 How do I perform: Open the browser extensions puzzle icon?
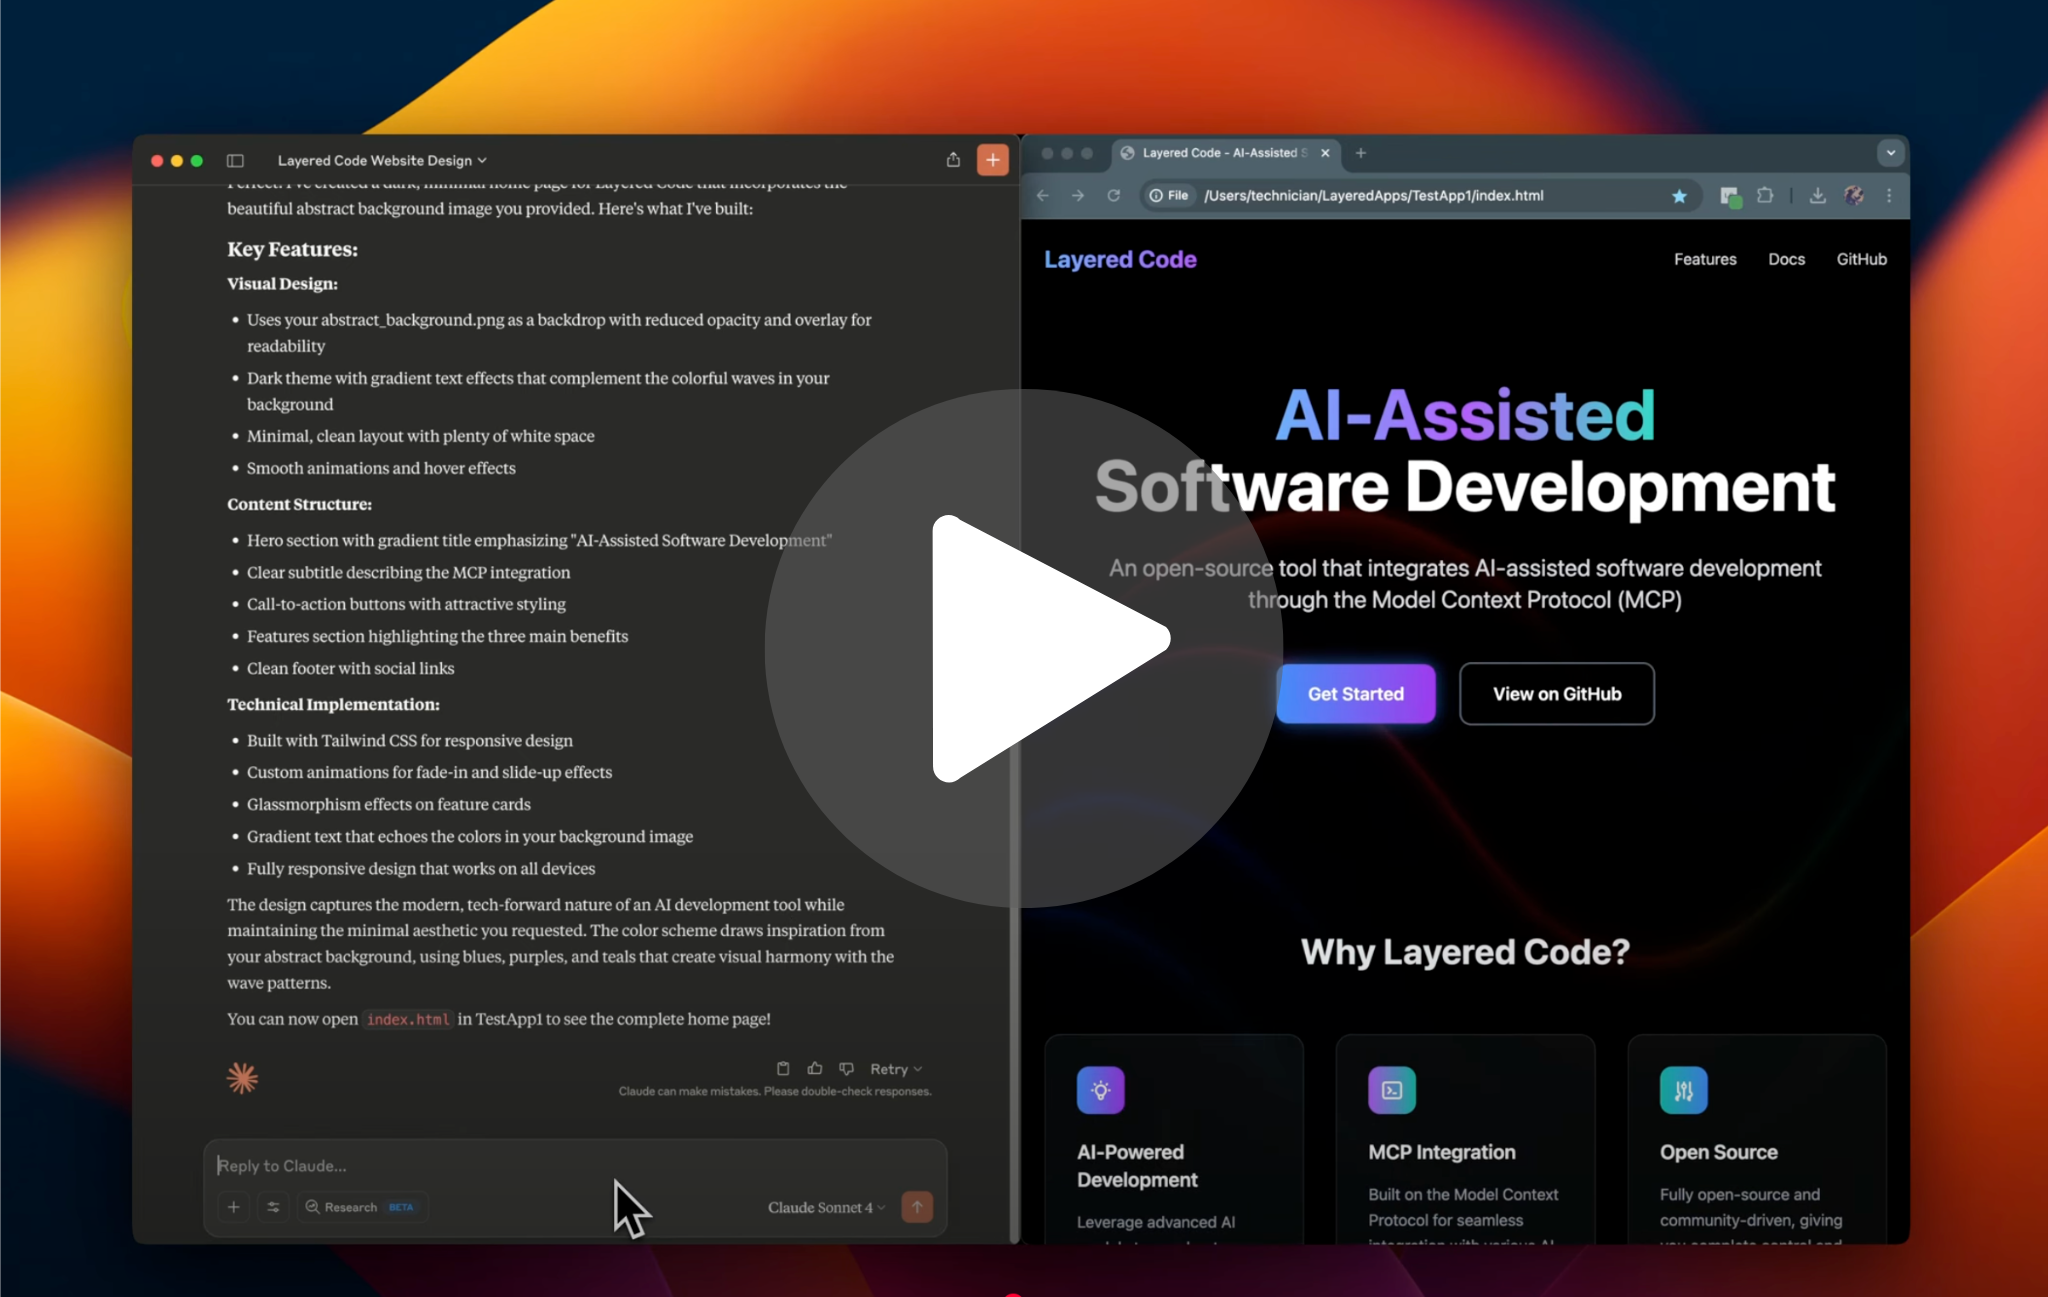(x=1765, y=196)
